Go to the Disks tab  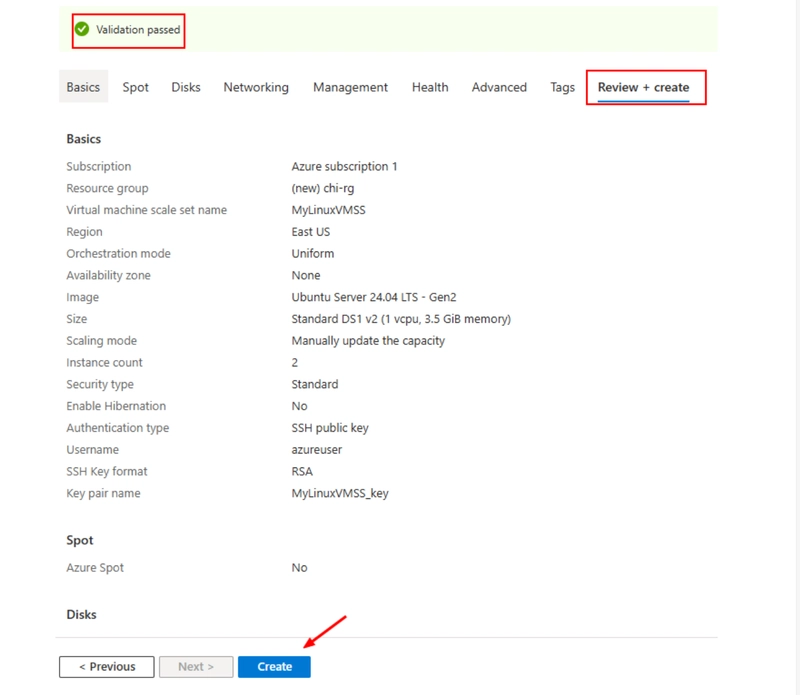point(186,87)
